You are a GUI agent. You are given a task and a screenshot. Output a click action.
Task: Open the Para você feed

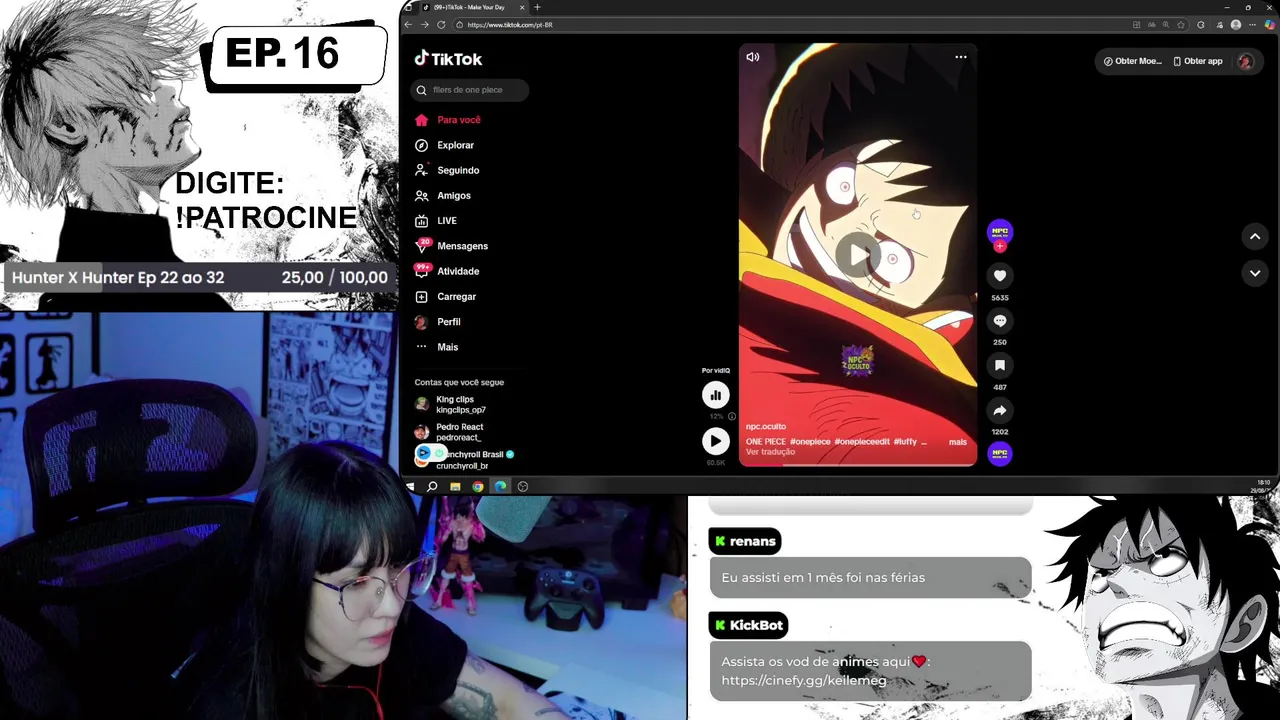pyautogui.click(x=448, y=120)
